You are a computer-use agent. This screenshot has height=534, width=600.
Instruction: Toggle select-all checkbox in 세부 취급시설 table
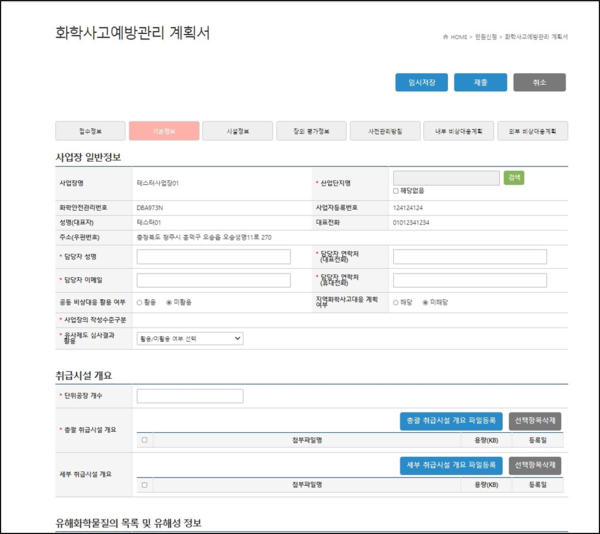pyautogui.click(x=145, y=485)
